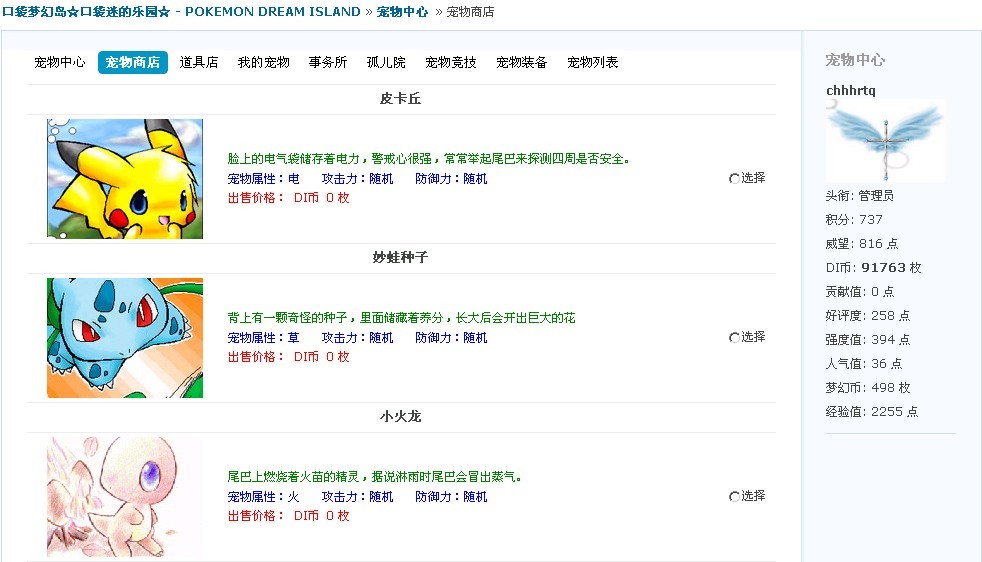Click the Bulbasaur pet picture
The image size is (982, 562).
[125, 338]
